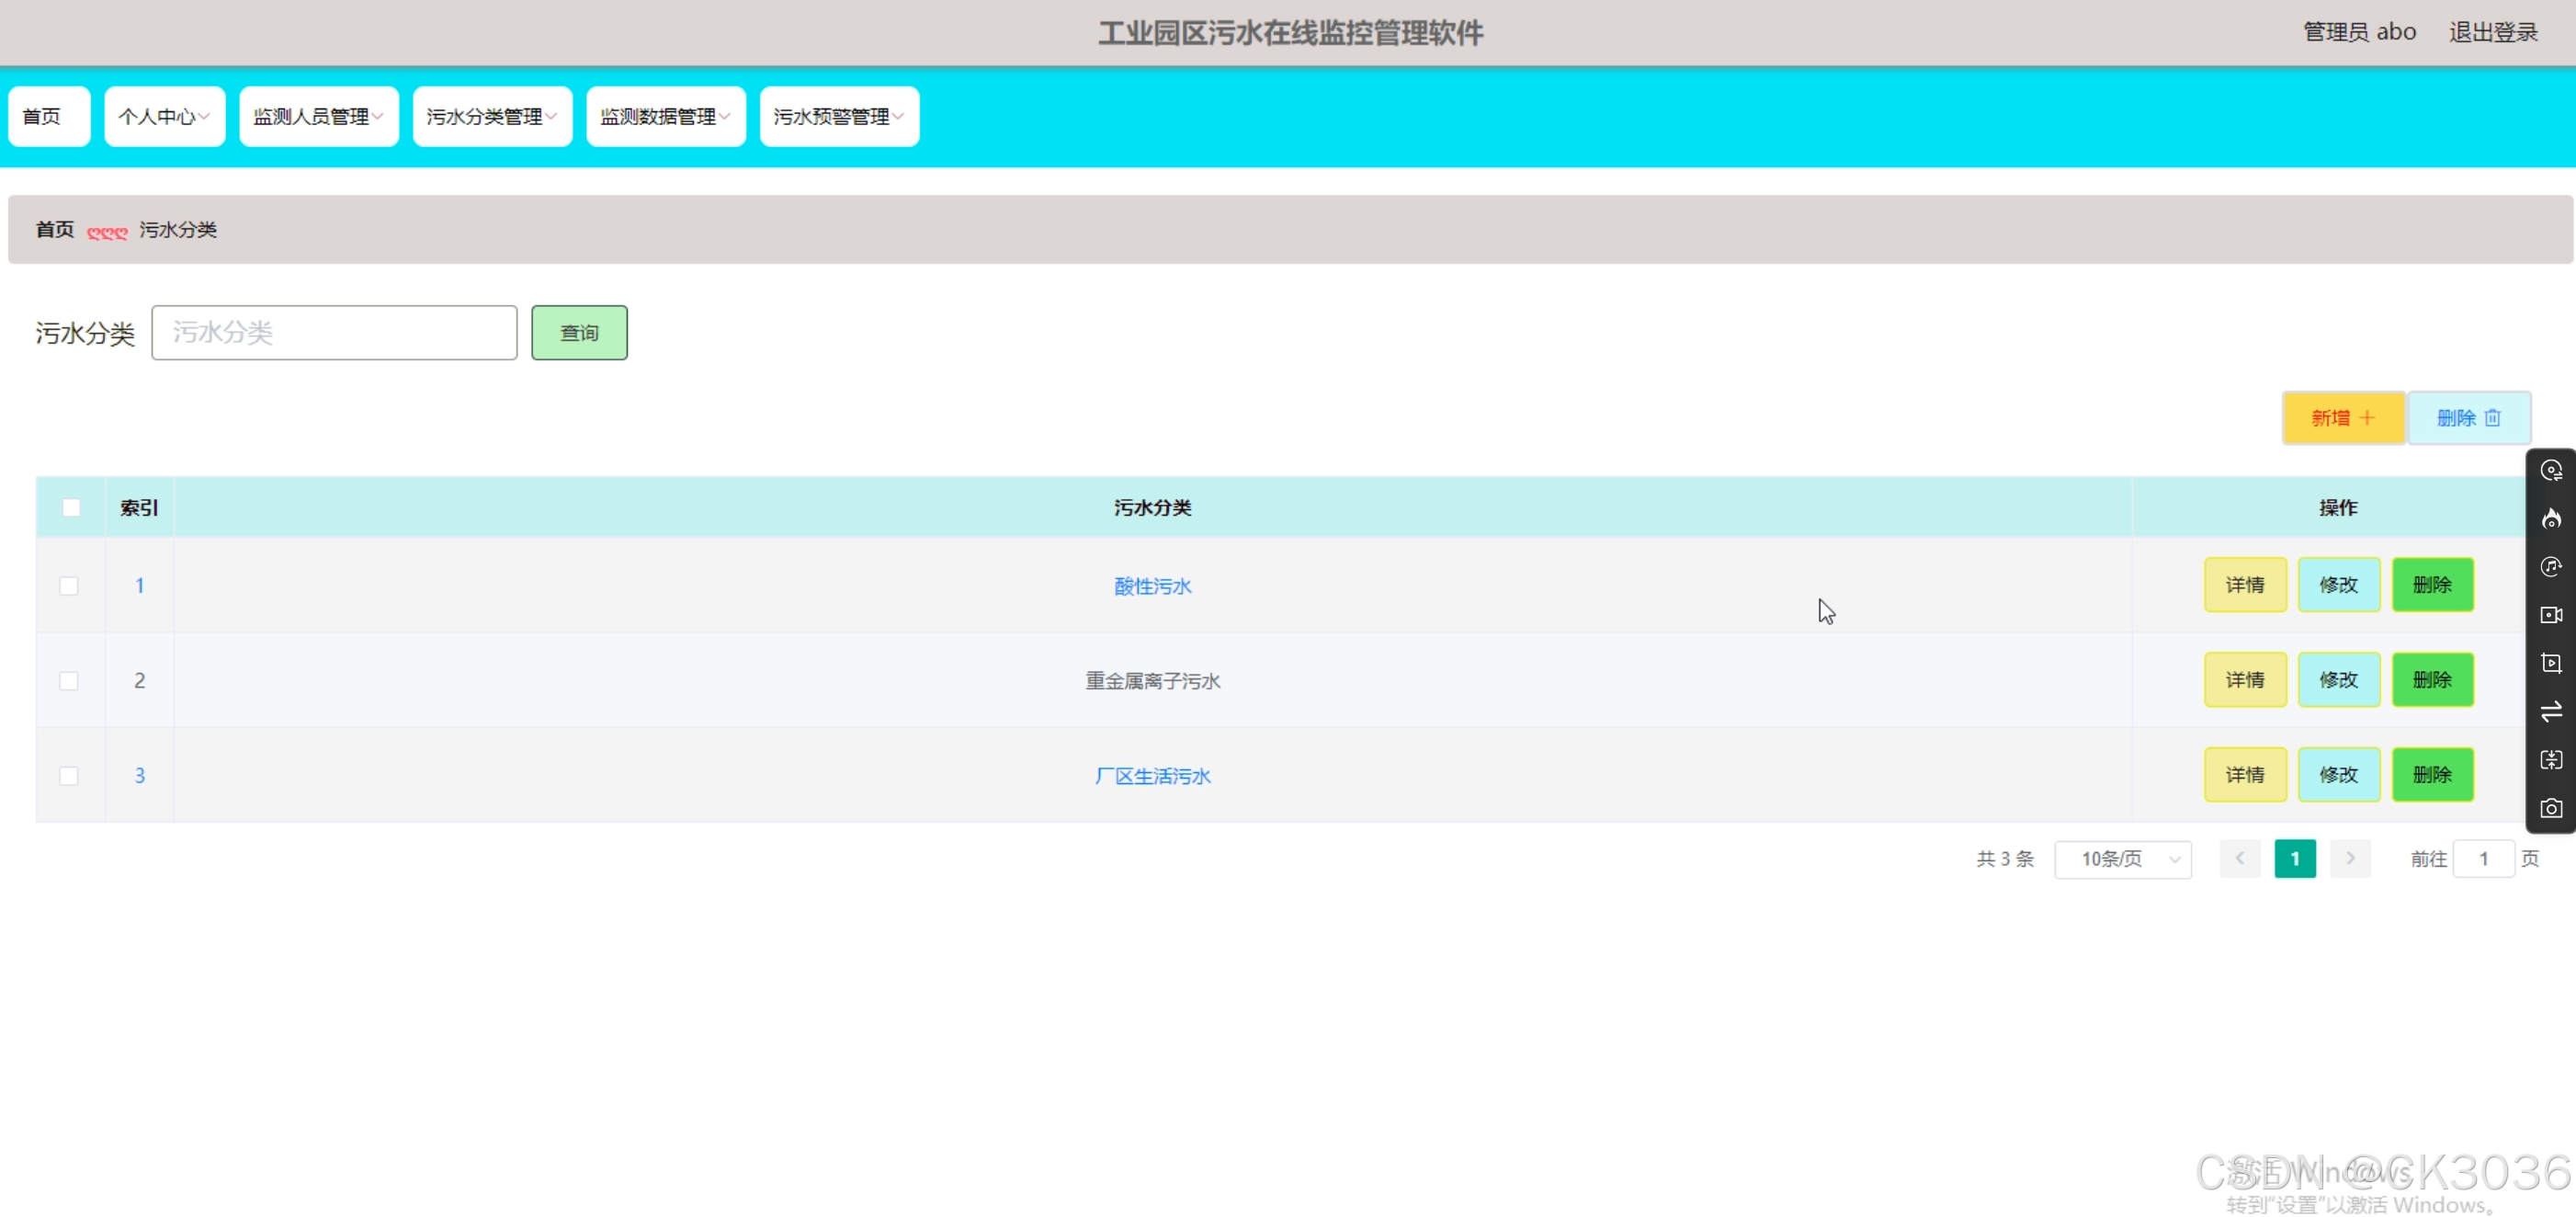Toggle the select-all checkbox in table header
Screen dimensions: 2576x1217
point(71,507)
